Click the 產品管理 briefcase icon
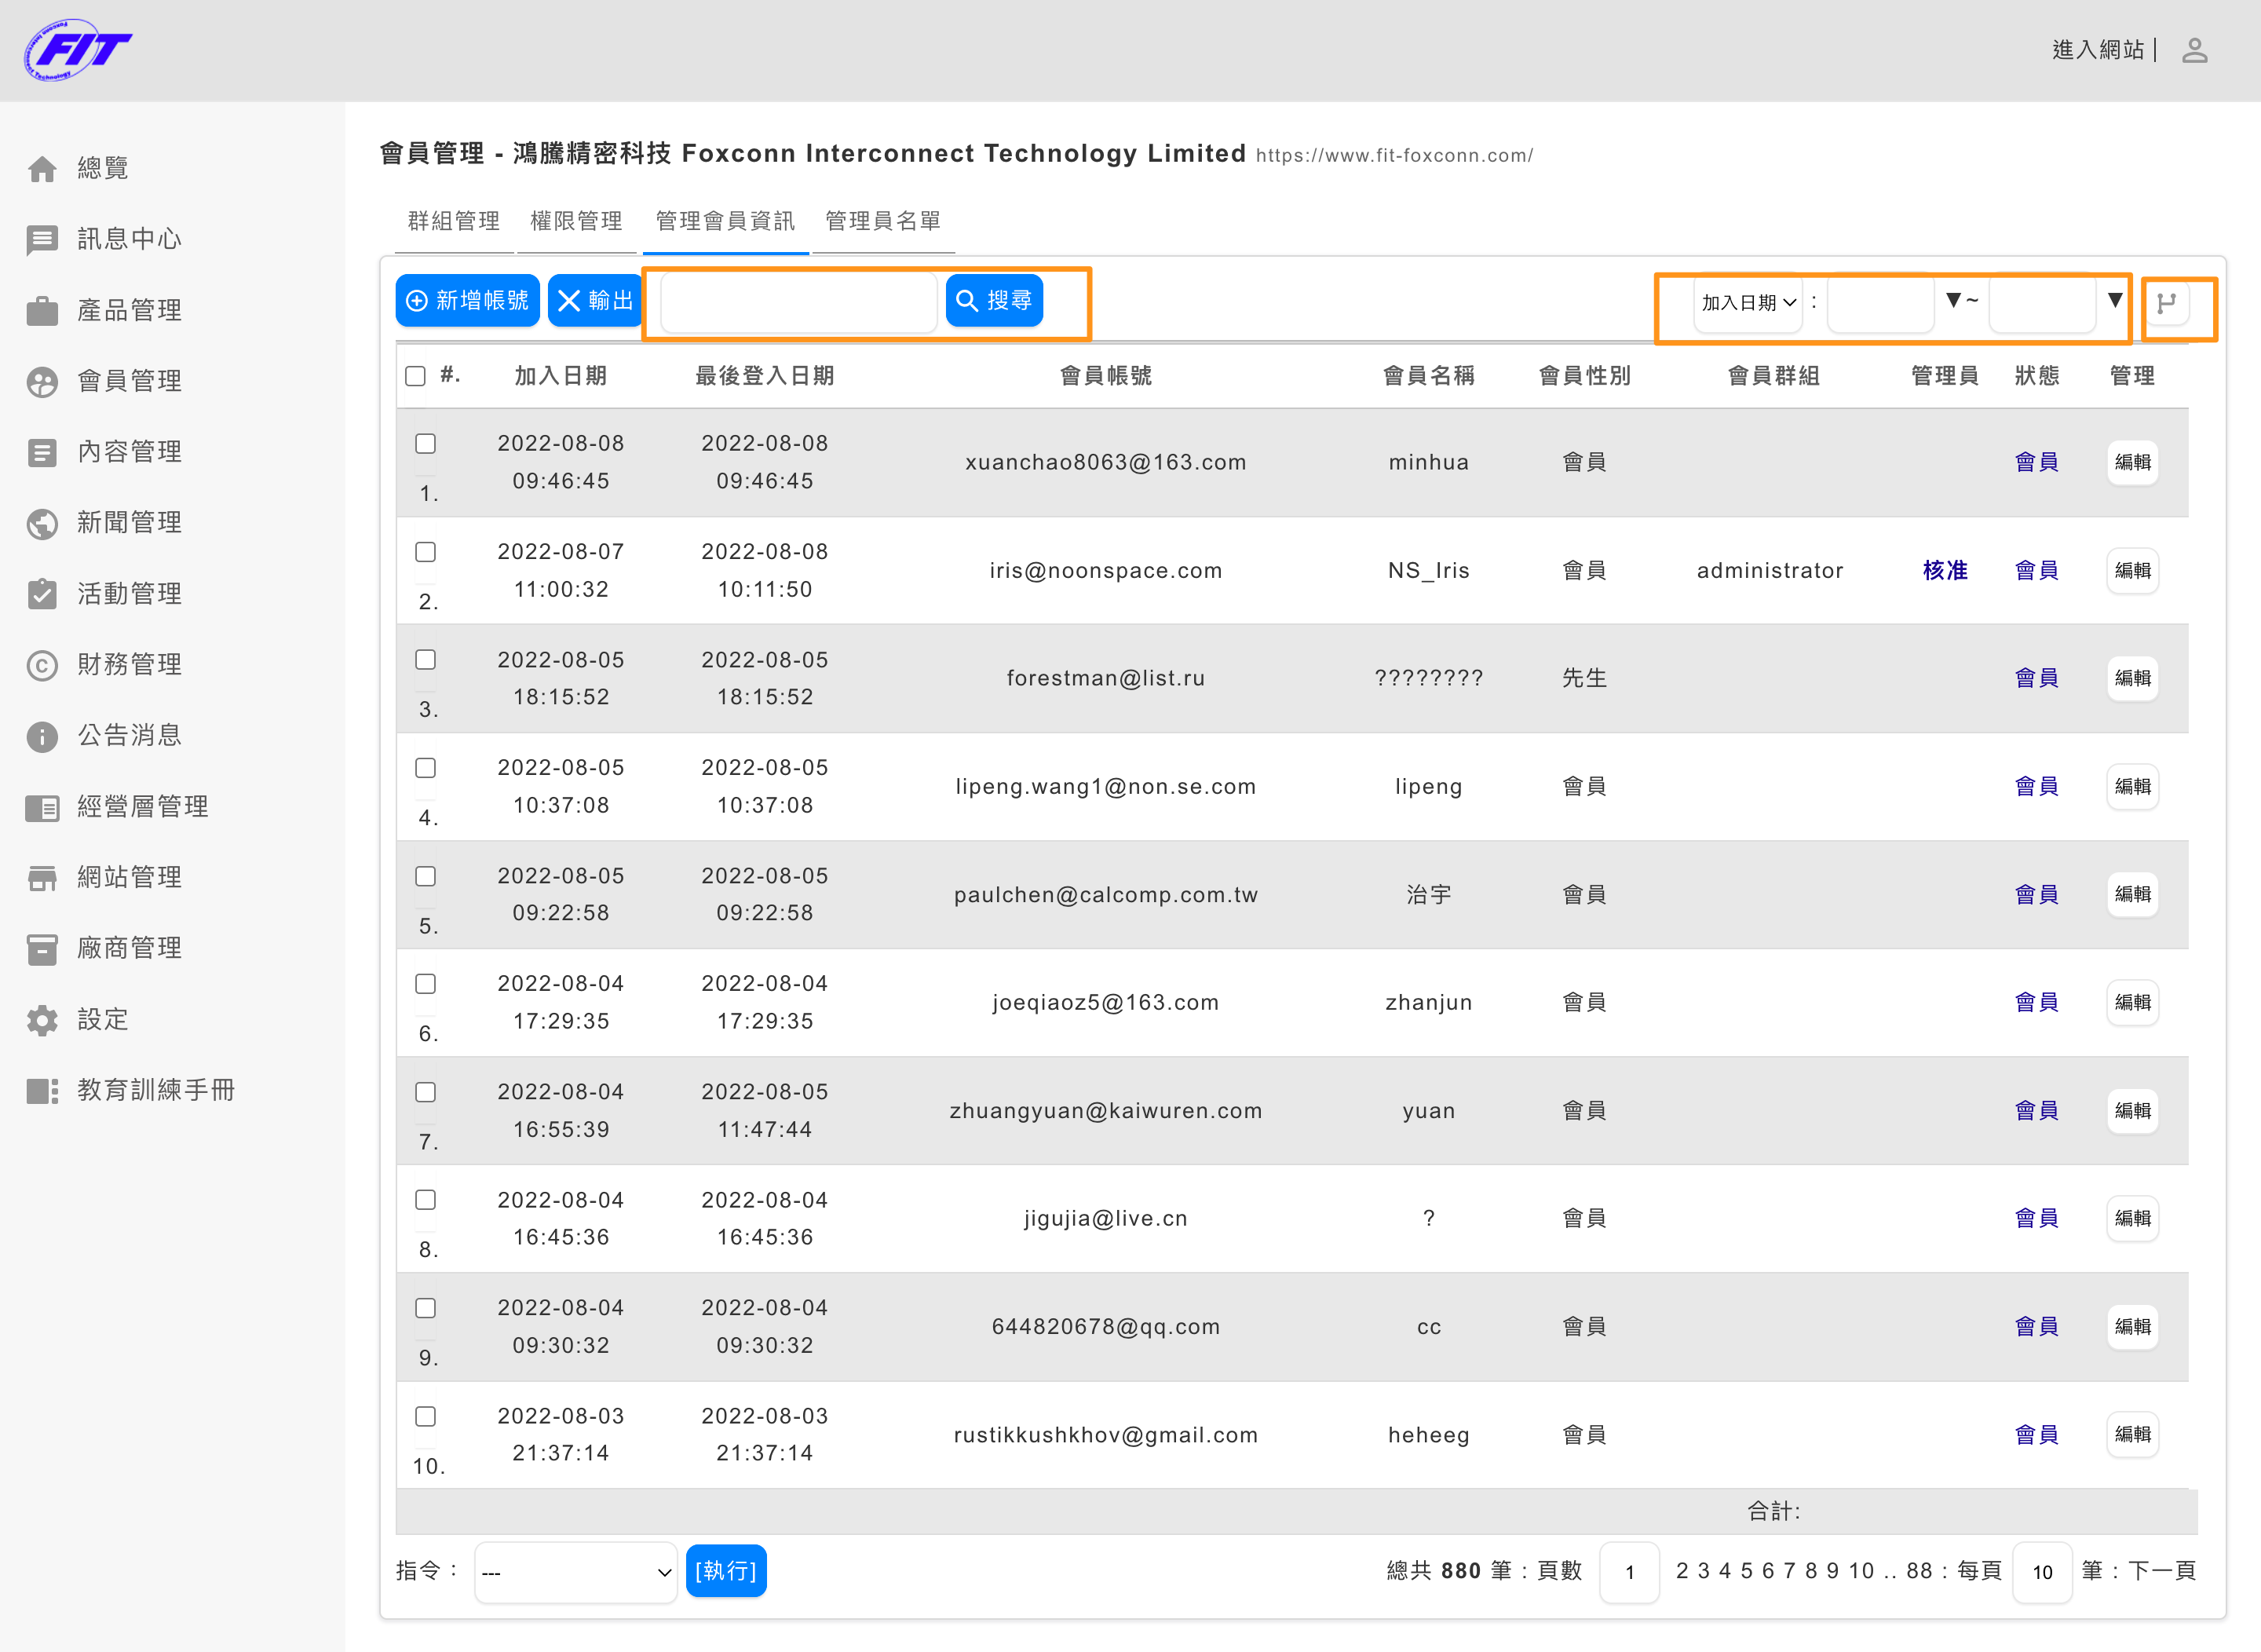Screen dimensions: 2261x1652 [42, 311]
